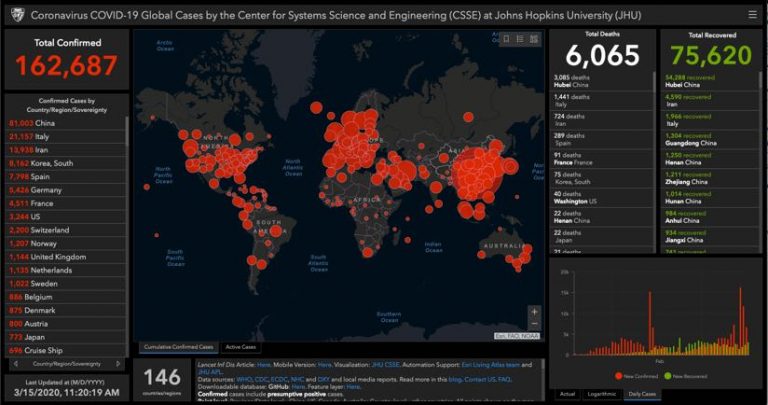
Task: Open the WHO data source link
Action: pos(244,379)
